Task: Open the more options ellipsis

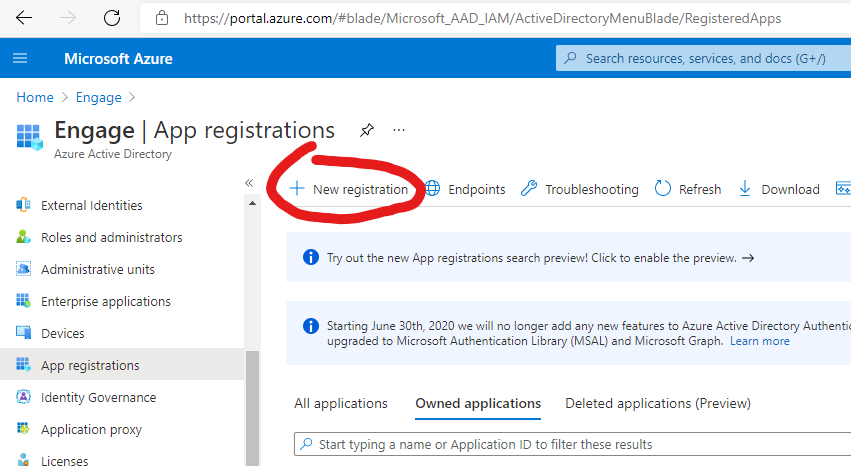Action: (399, 130)
